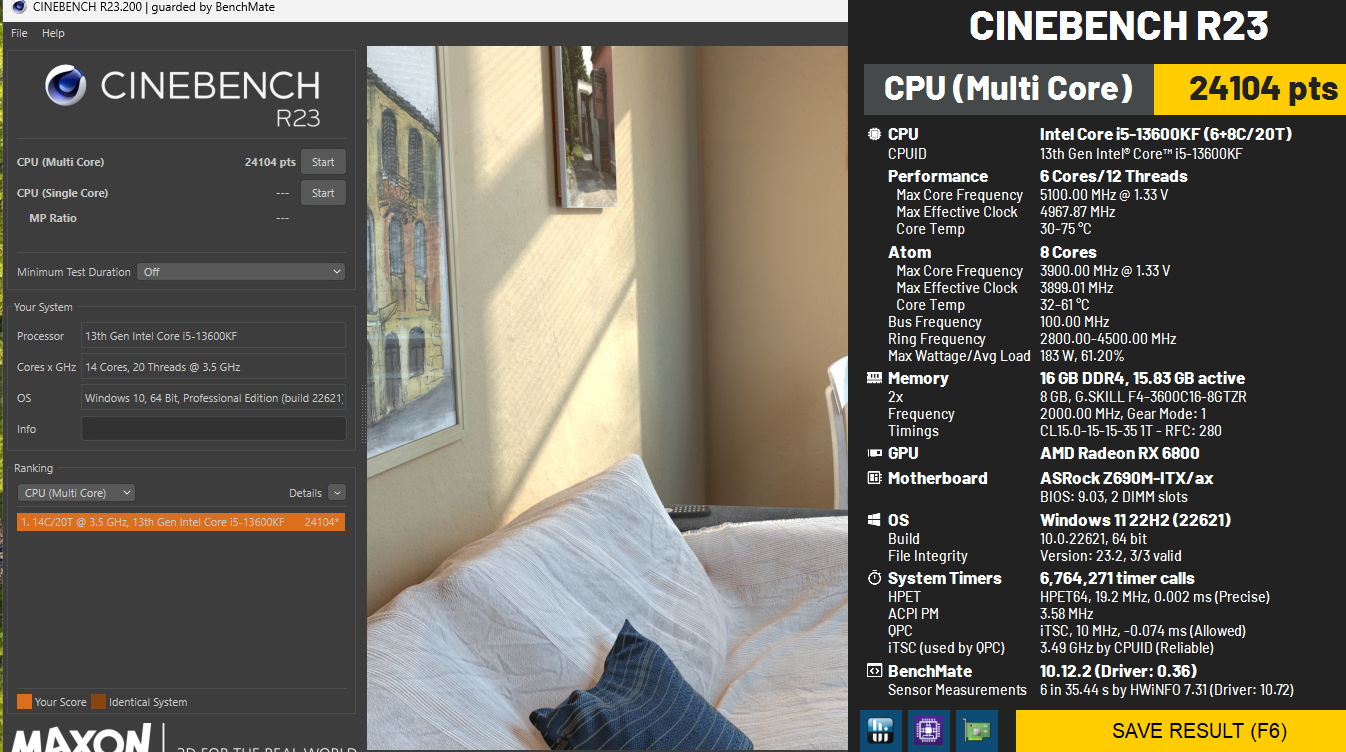This screenshot has height=752, width=1346.
Task: Click the 6 Cores/12 Threads performance value
Action: [x=1114, y=176]
